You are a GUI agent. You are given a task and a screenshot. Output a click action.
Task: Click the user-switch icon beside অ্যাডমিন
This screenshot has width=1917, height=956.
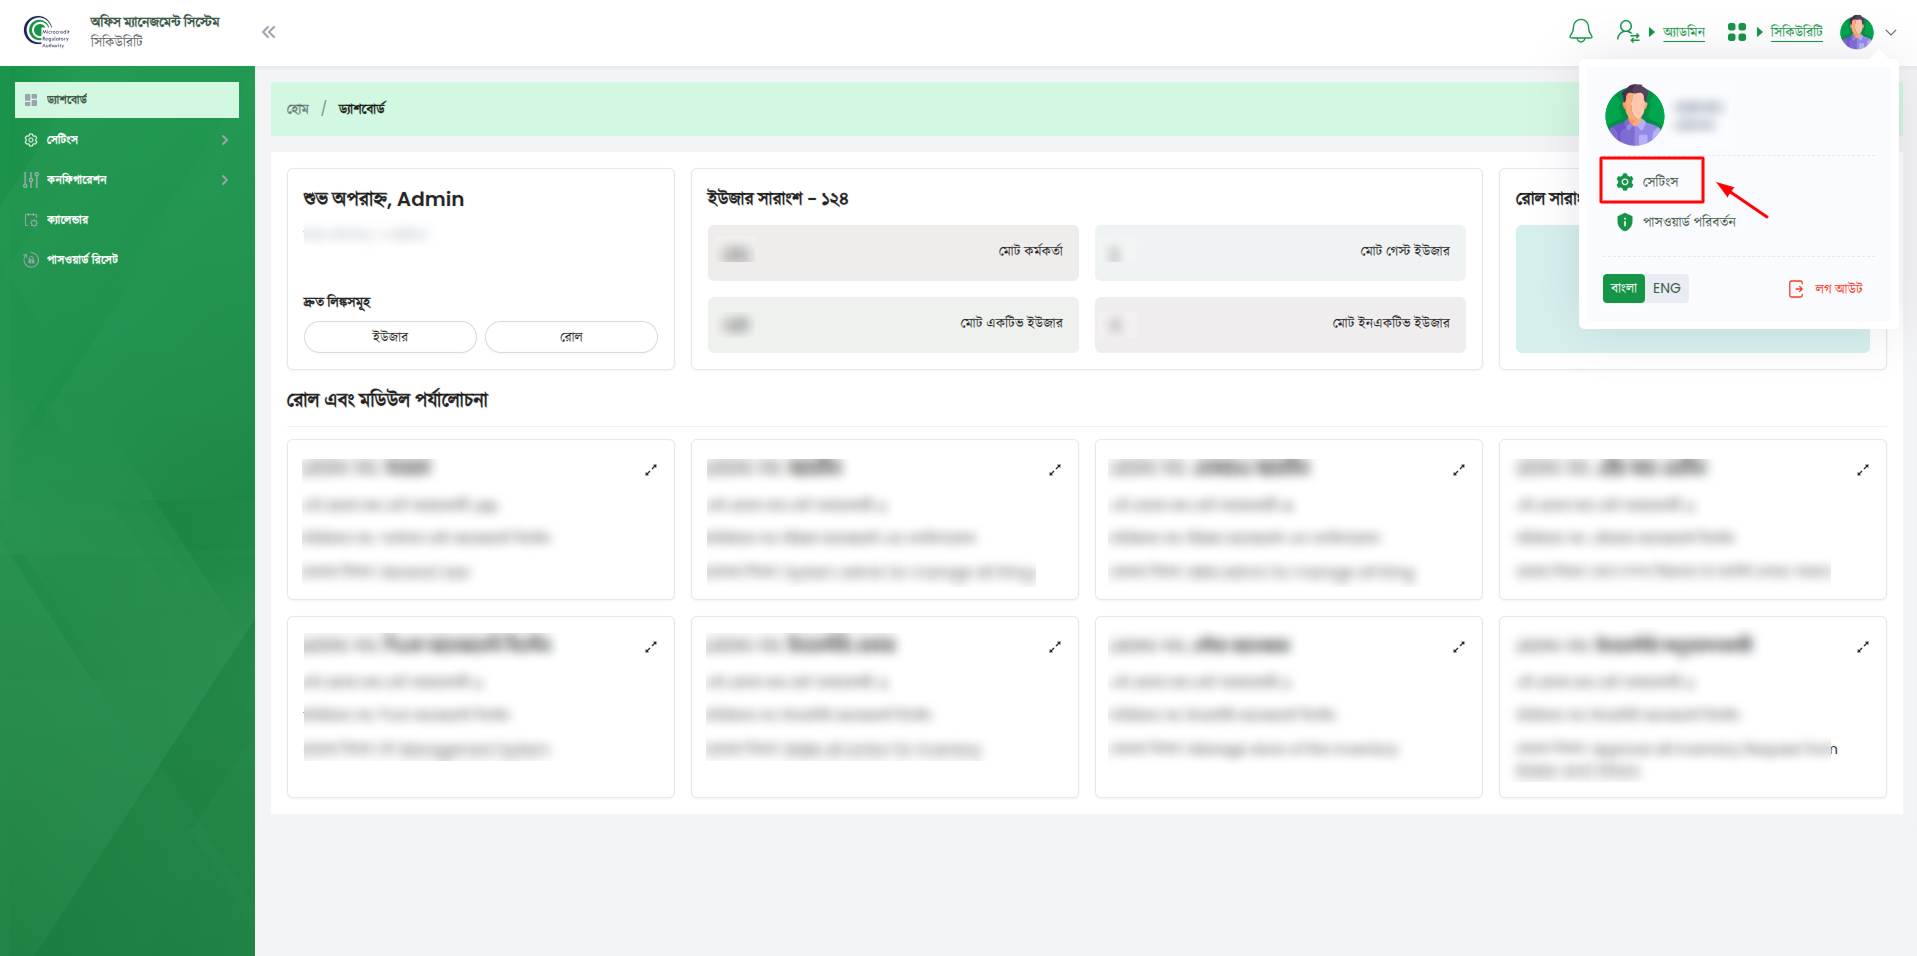click(x=1627, y=32)
